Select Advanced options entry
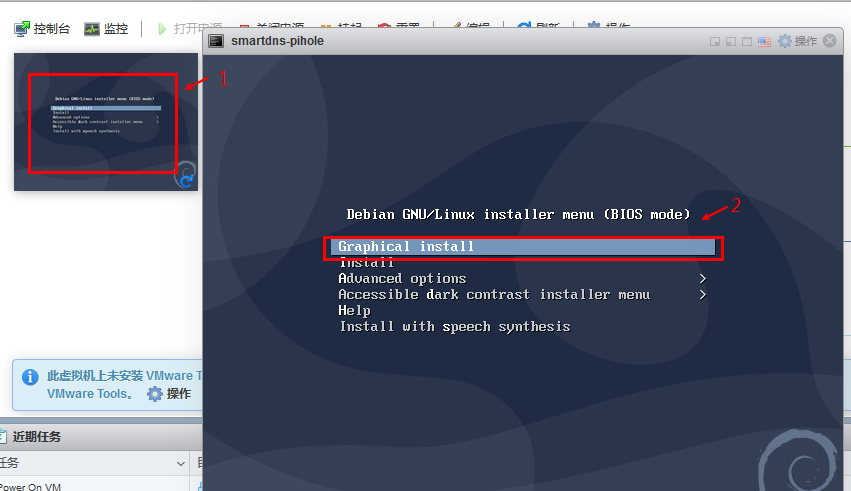Viewport: 851px width, 491px height. point(402,279)
